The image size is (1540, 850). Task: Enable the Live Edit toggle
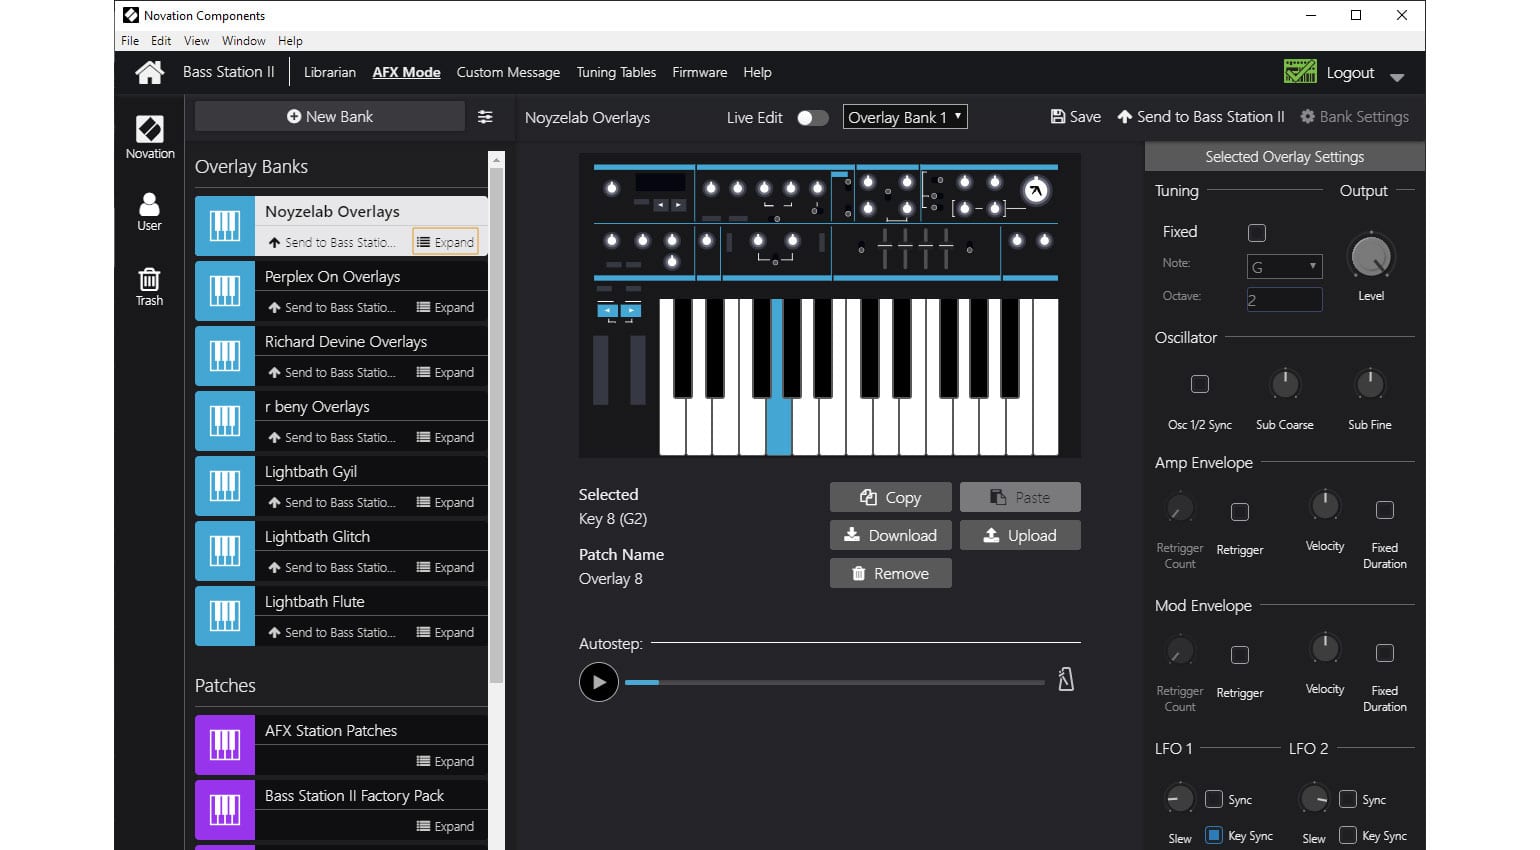click(812, 117)
